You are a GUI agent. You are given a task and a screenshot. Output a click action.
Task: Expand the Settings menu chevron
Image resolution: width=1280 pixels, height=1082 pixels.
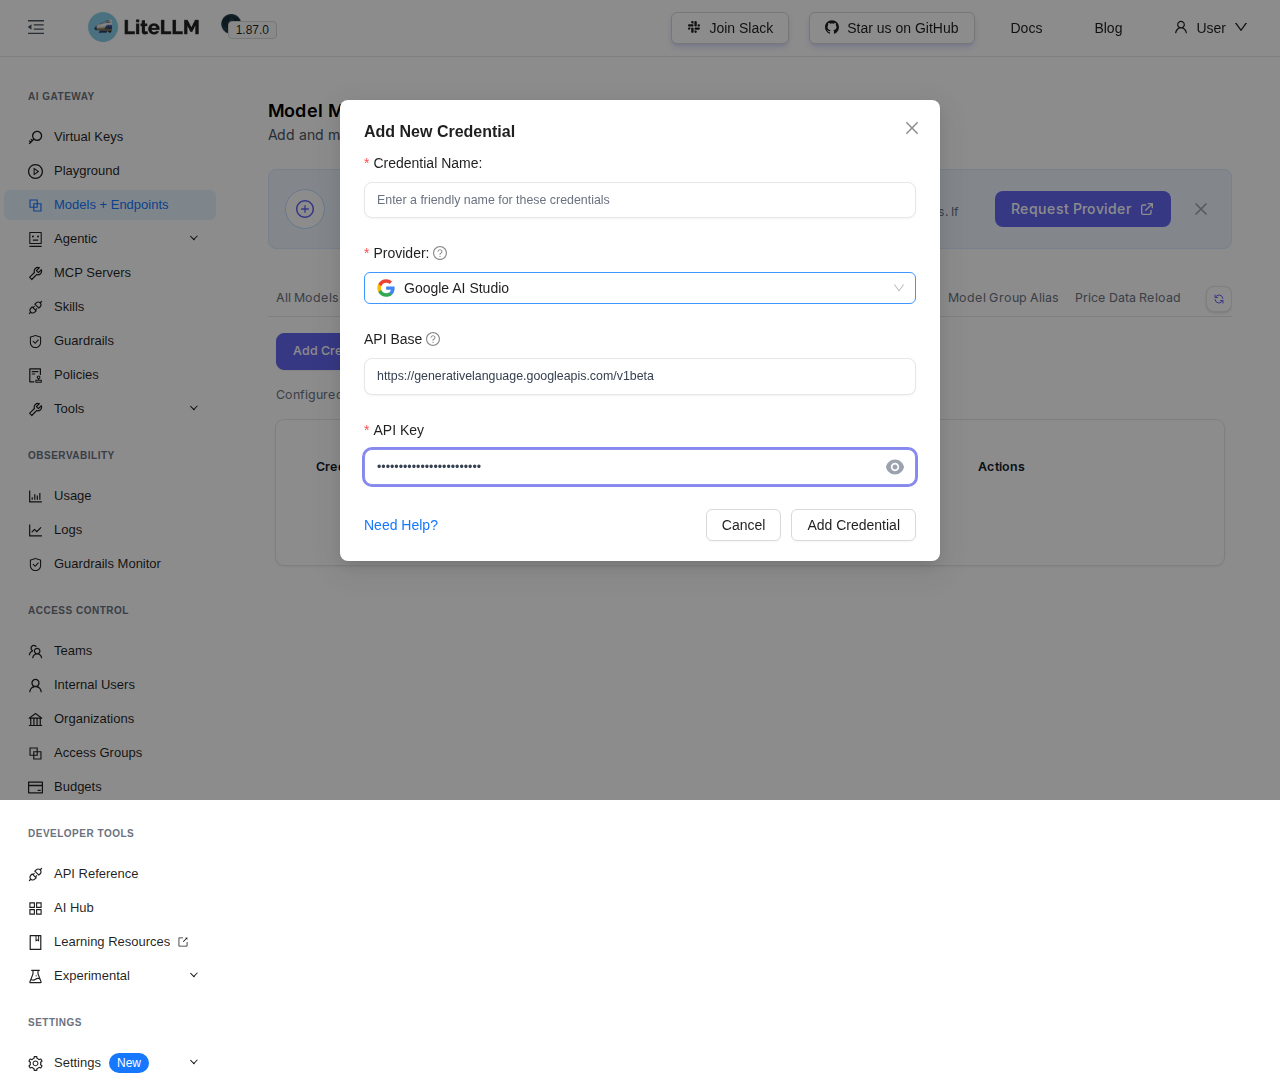[x=194, y=1062]
